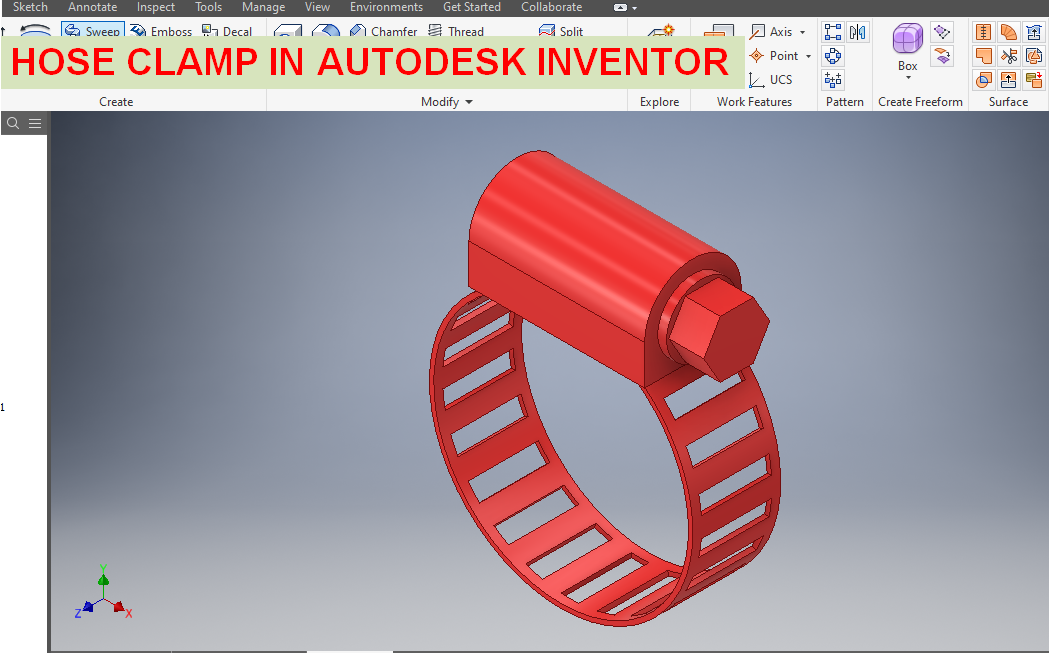Click the Create panel label
1049x653 pixels.
[116, 102]
